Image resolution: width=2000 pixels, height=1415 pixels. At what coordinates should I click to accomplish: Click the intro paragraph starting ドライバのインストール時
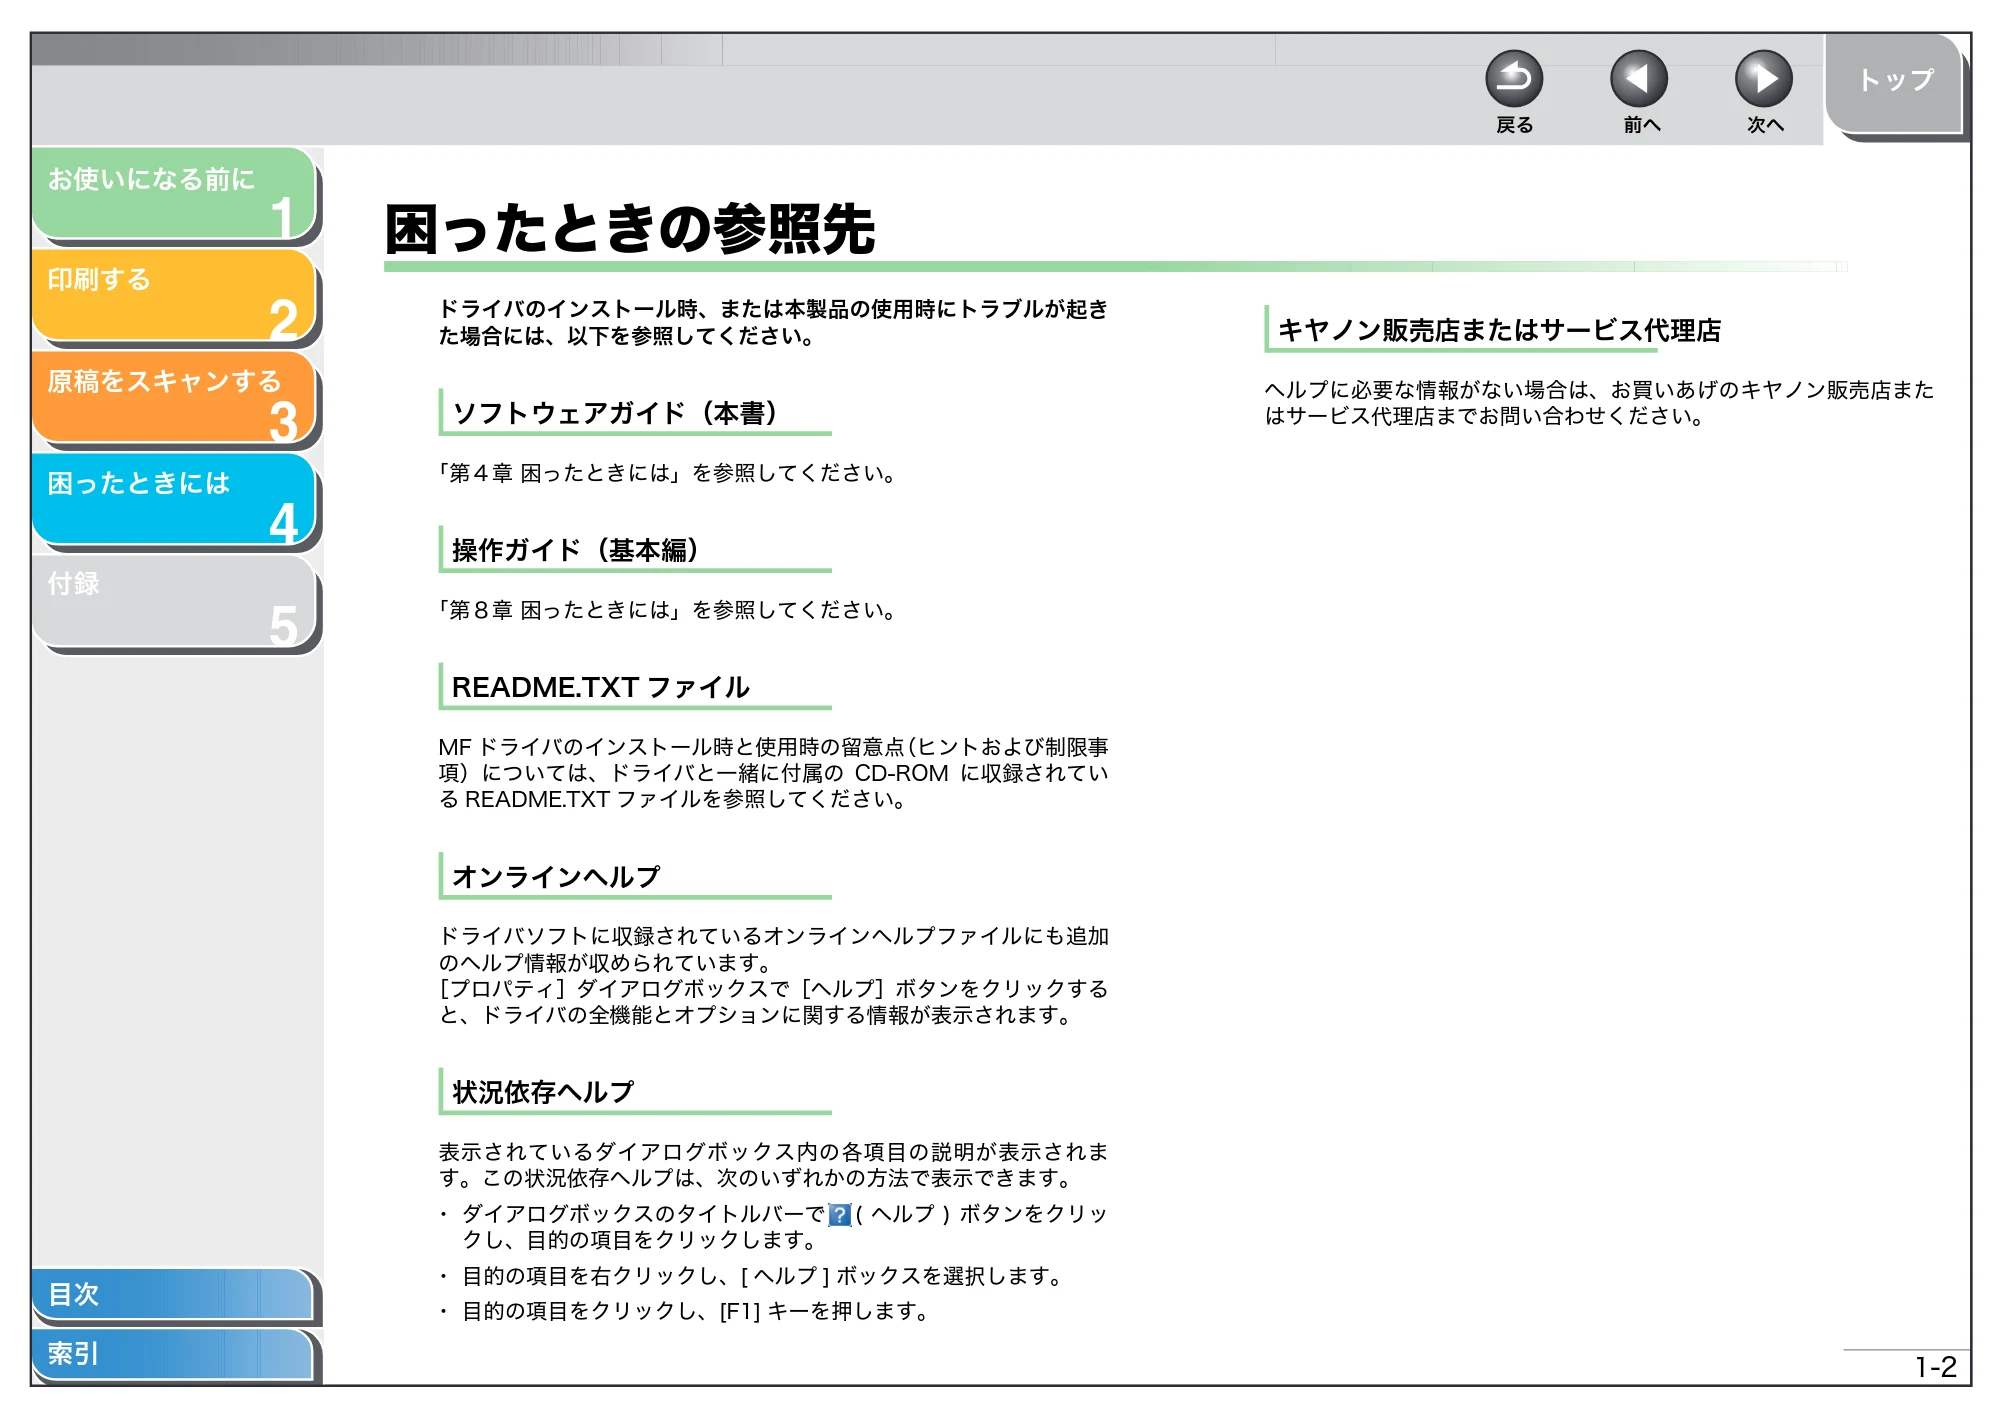point(773,322)
